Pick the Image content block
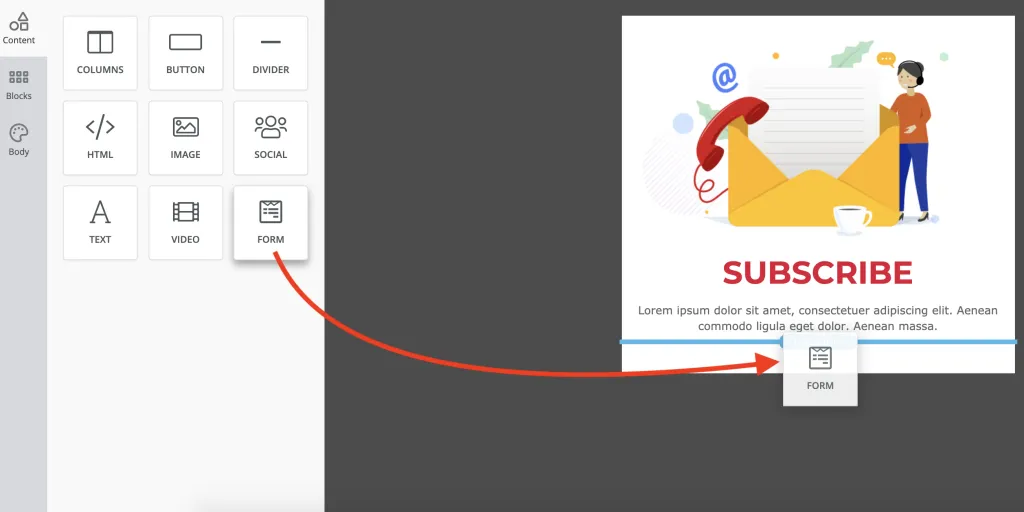The image size is (1024, 512). click(185, 138)
